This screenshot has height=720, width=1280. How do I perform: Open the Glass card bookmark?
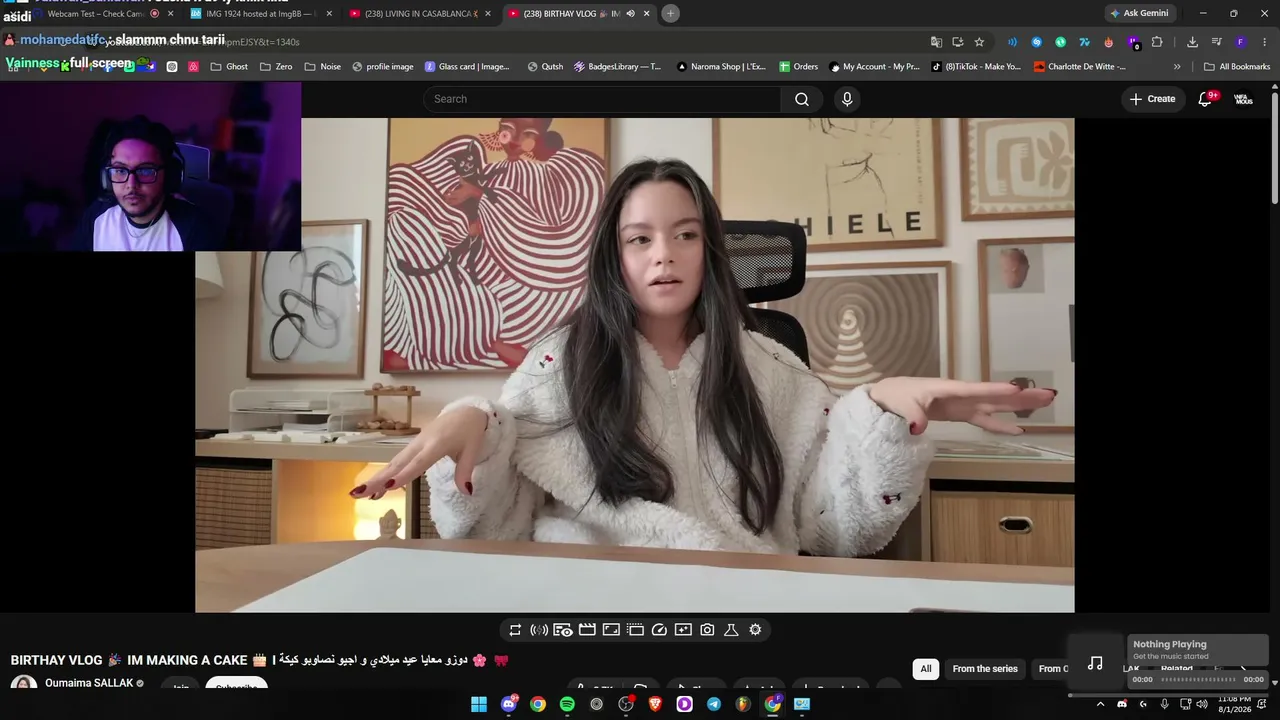coord(467,67)
